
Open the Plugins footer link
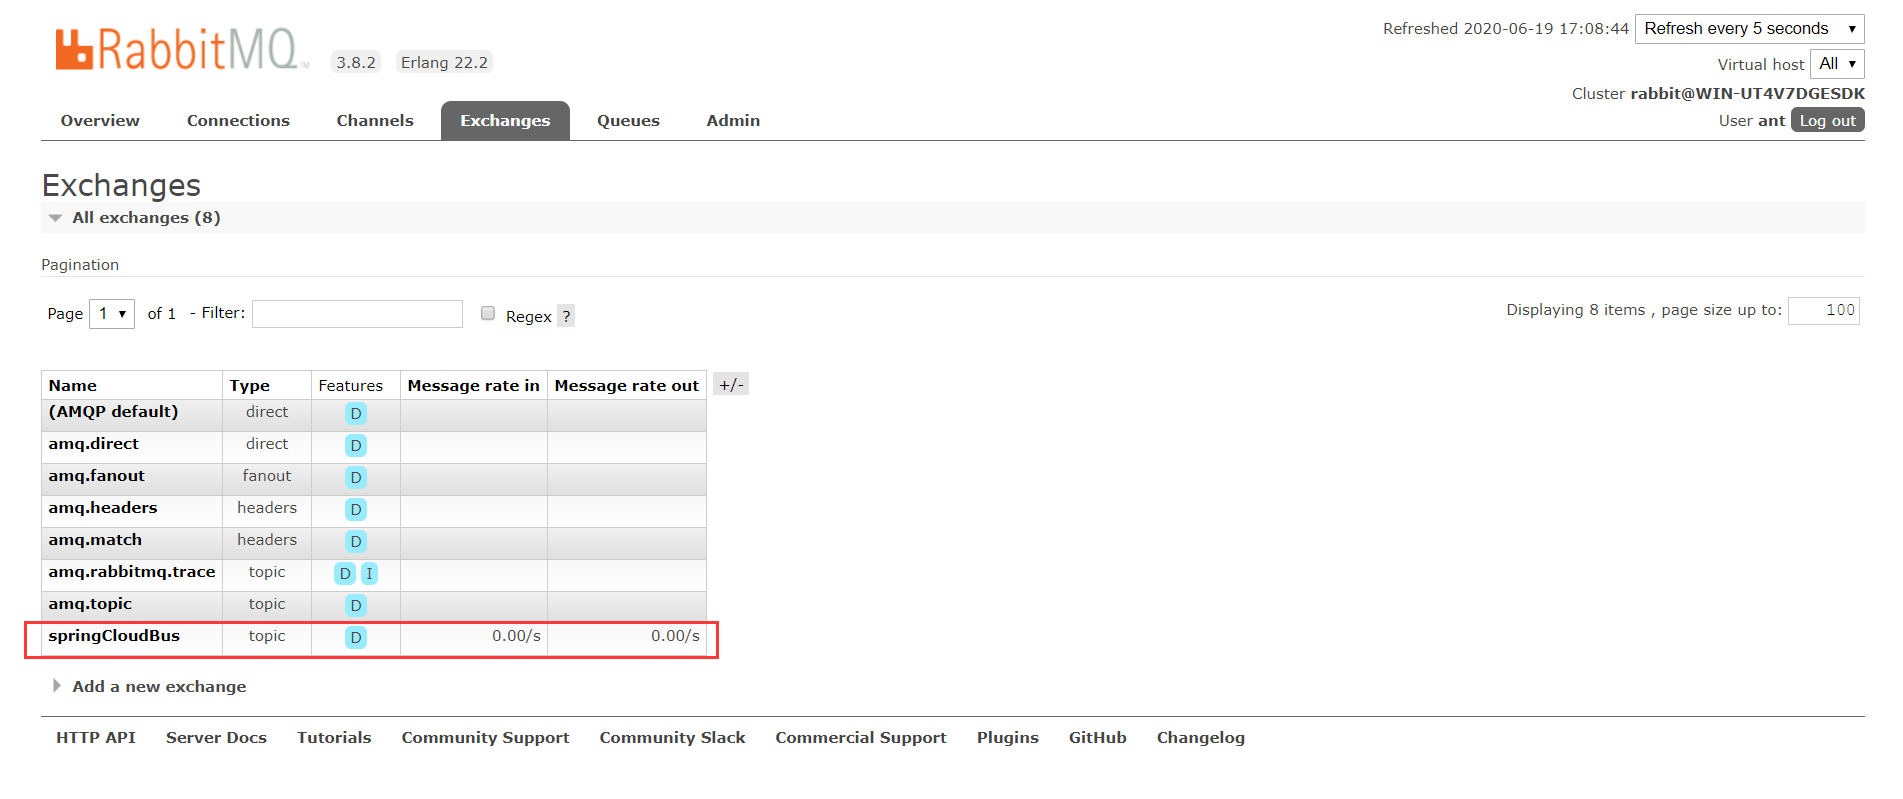1008,738
